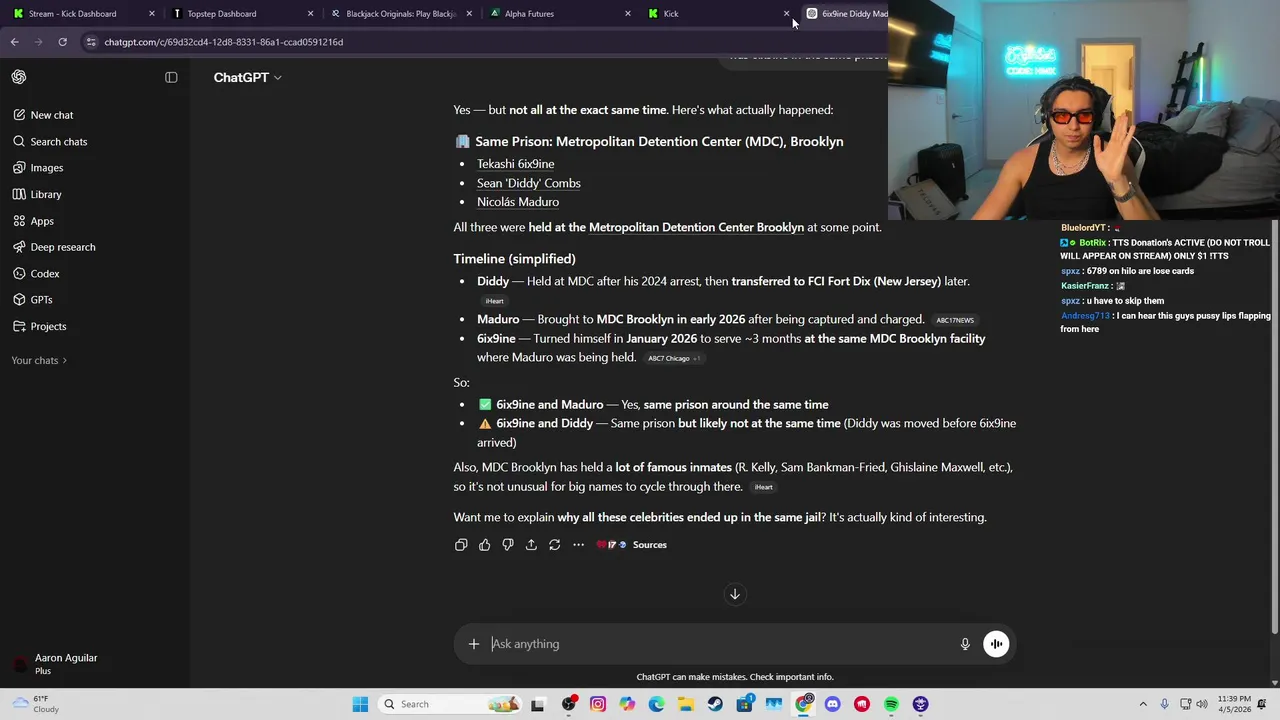This screenshot has width=1280, height=720.
Task: Give the response a thumbs down
Action: coord(508,545)
